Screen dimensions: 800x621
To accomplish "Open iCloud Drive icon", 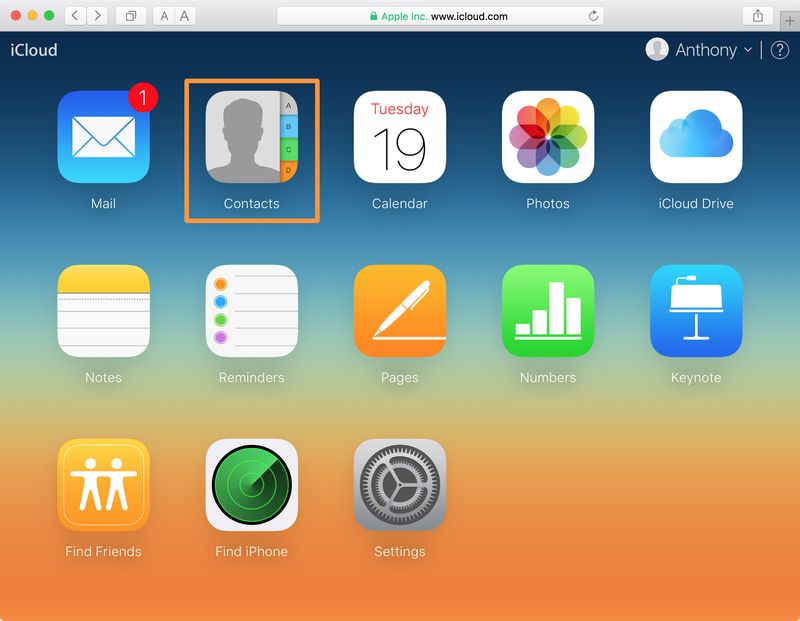I will coord(696,137).
